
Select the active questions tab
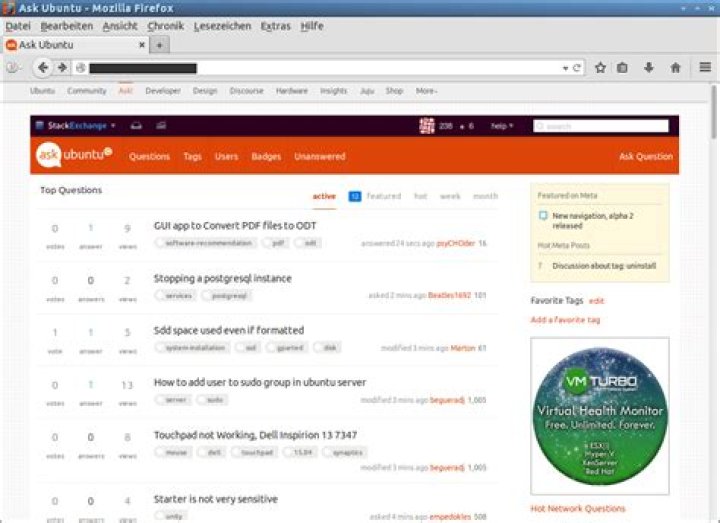point(324,197)
